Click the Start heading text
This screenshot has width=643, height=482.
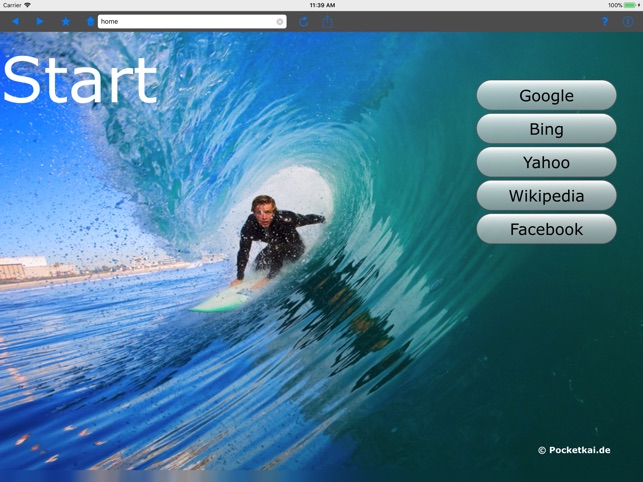[80, 80]
